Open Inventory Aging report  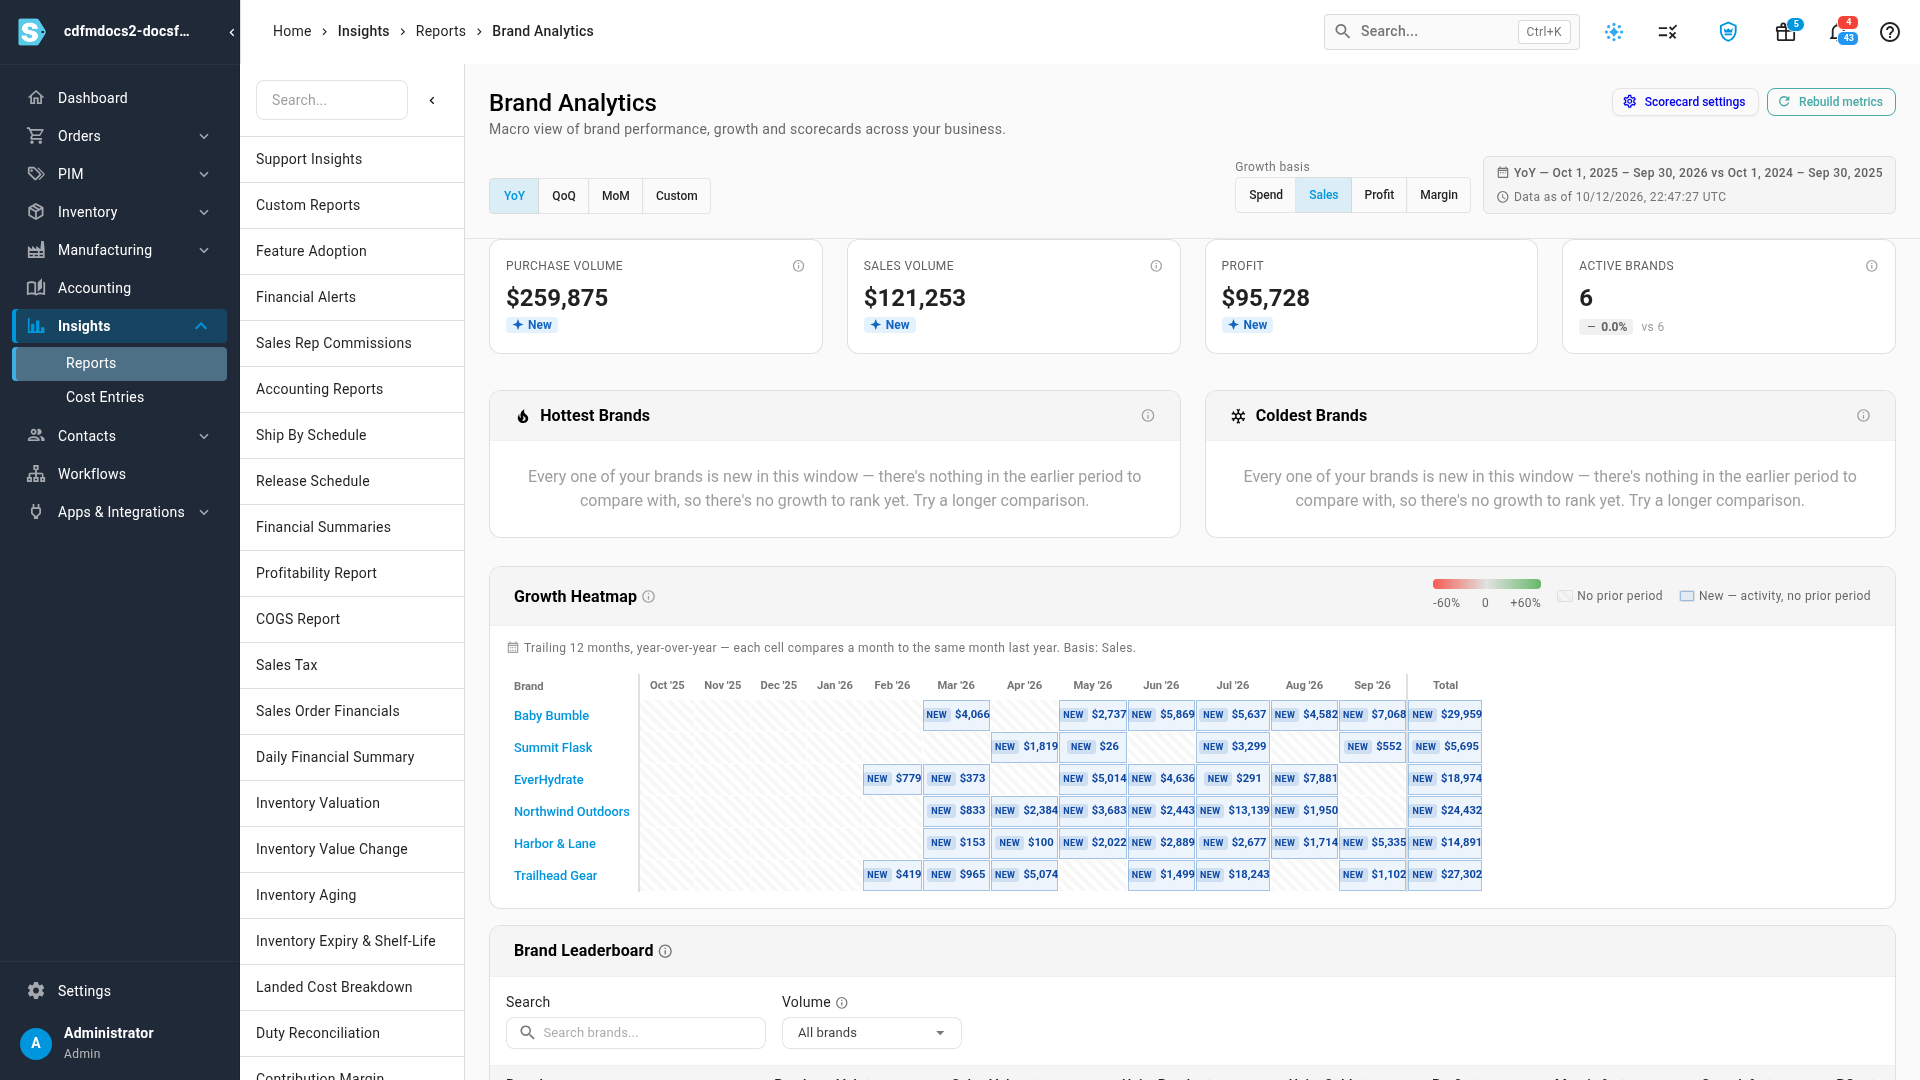click(x=352, y=895)
